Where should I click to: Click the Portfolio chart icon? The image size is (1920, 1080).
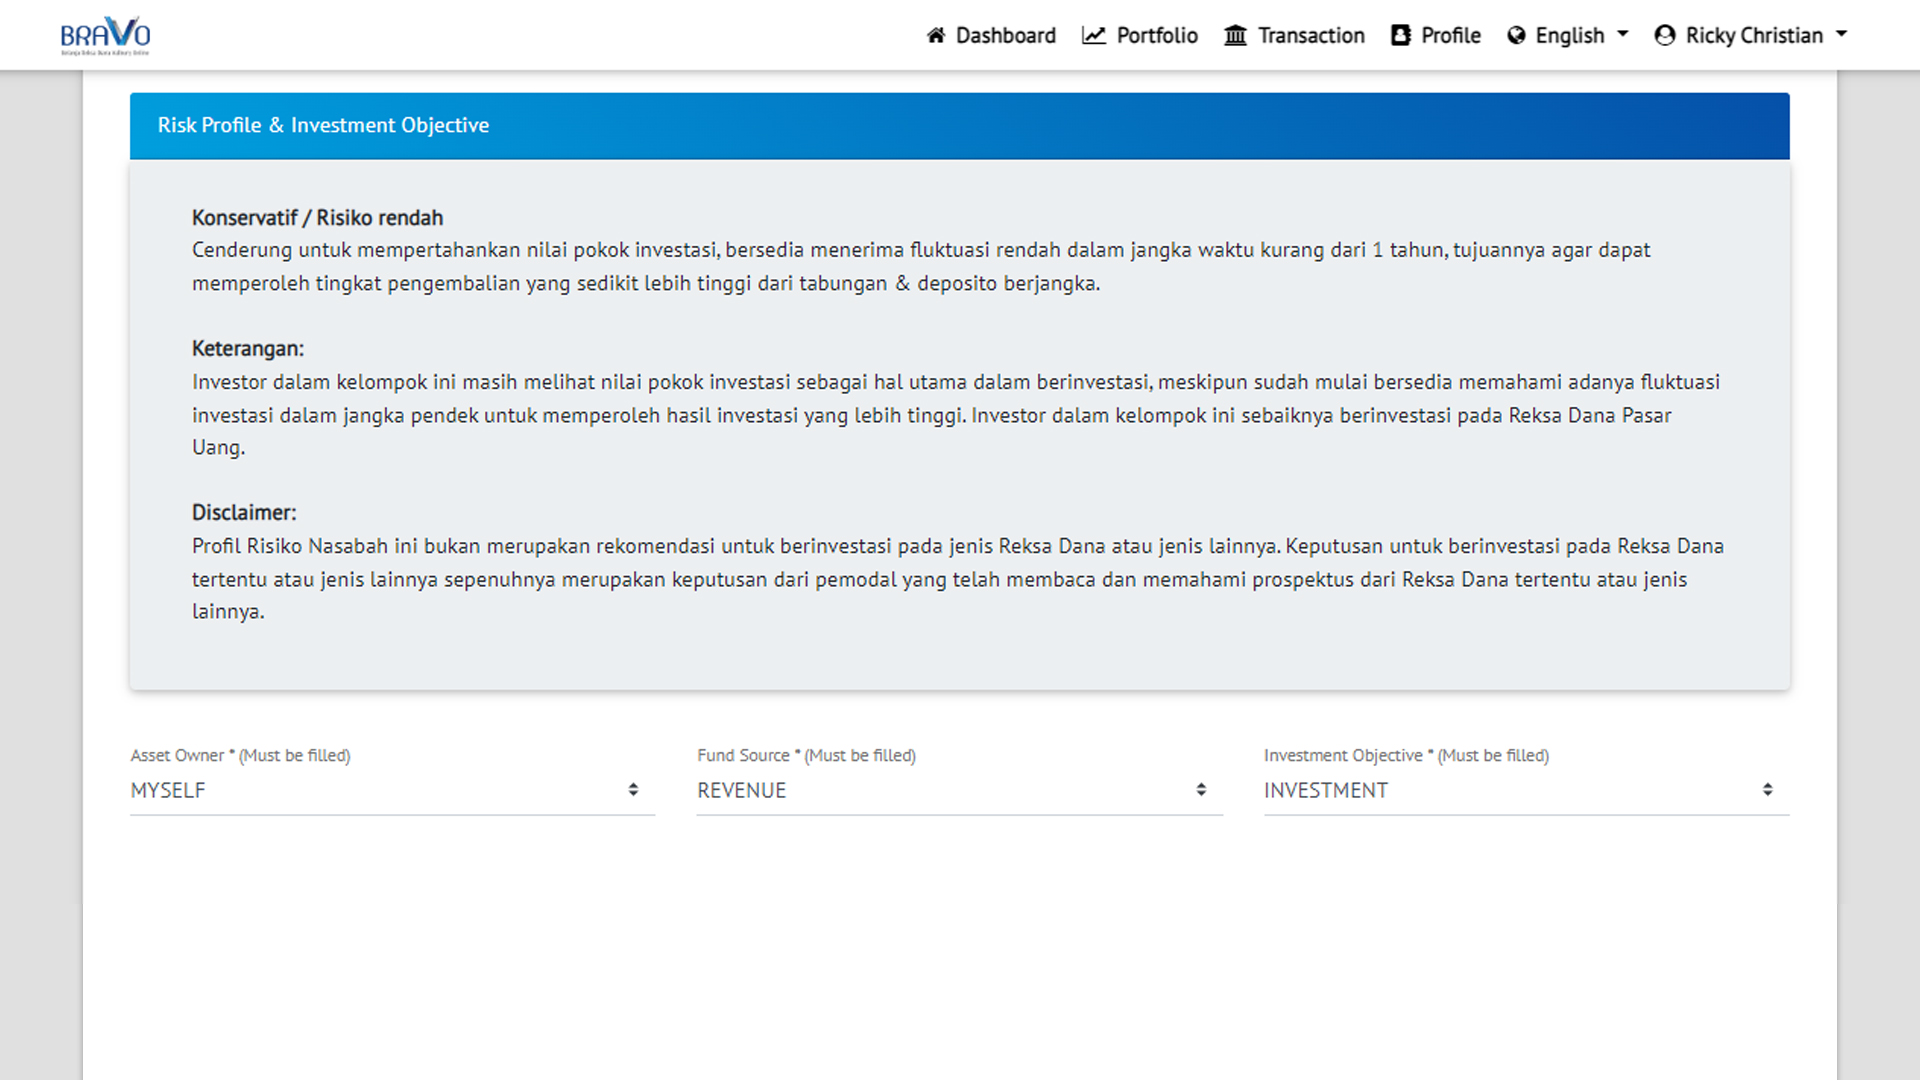(1094, 36)
